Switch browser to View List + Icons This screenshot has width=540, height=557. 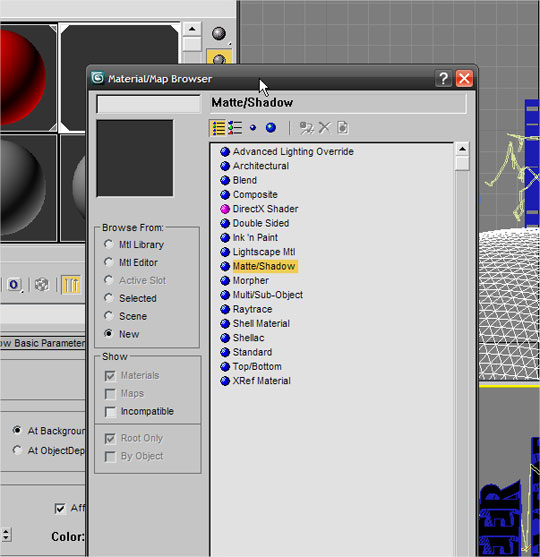235,128
